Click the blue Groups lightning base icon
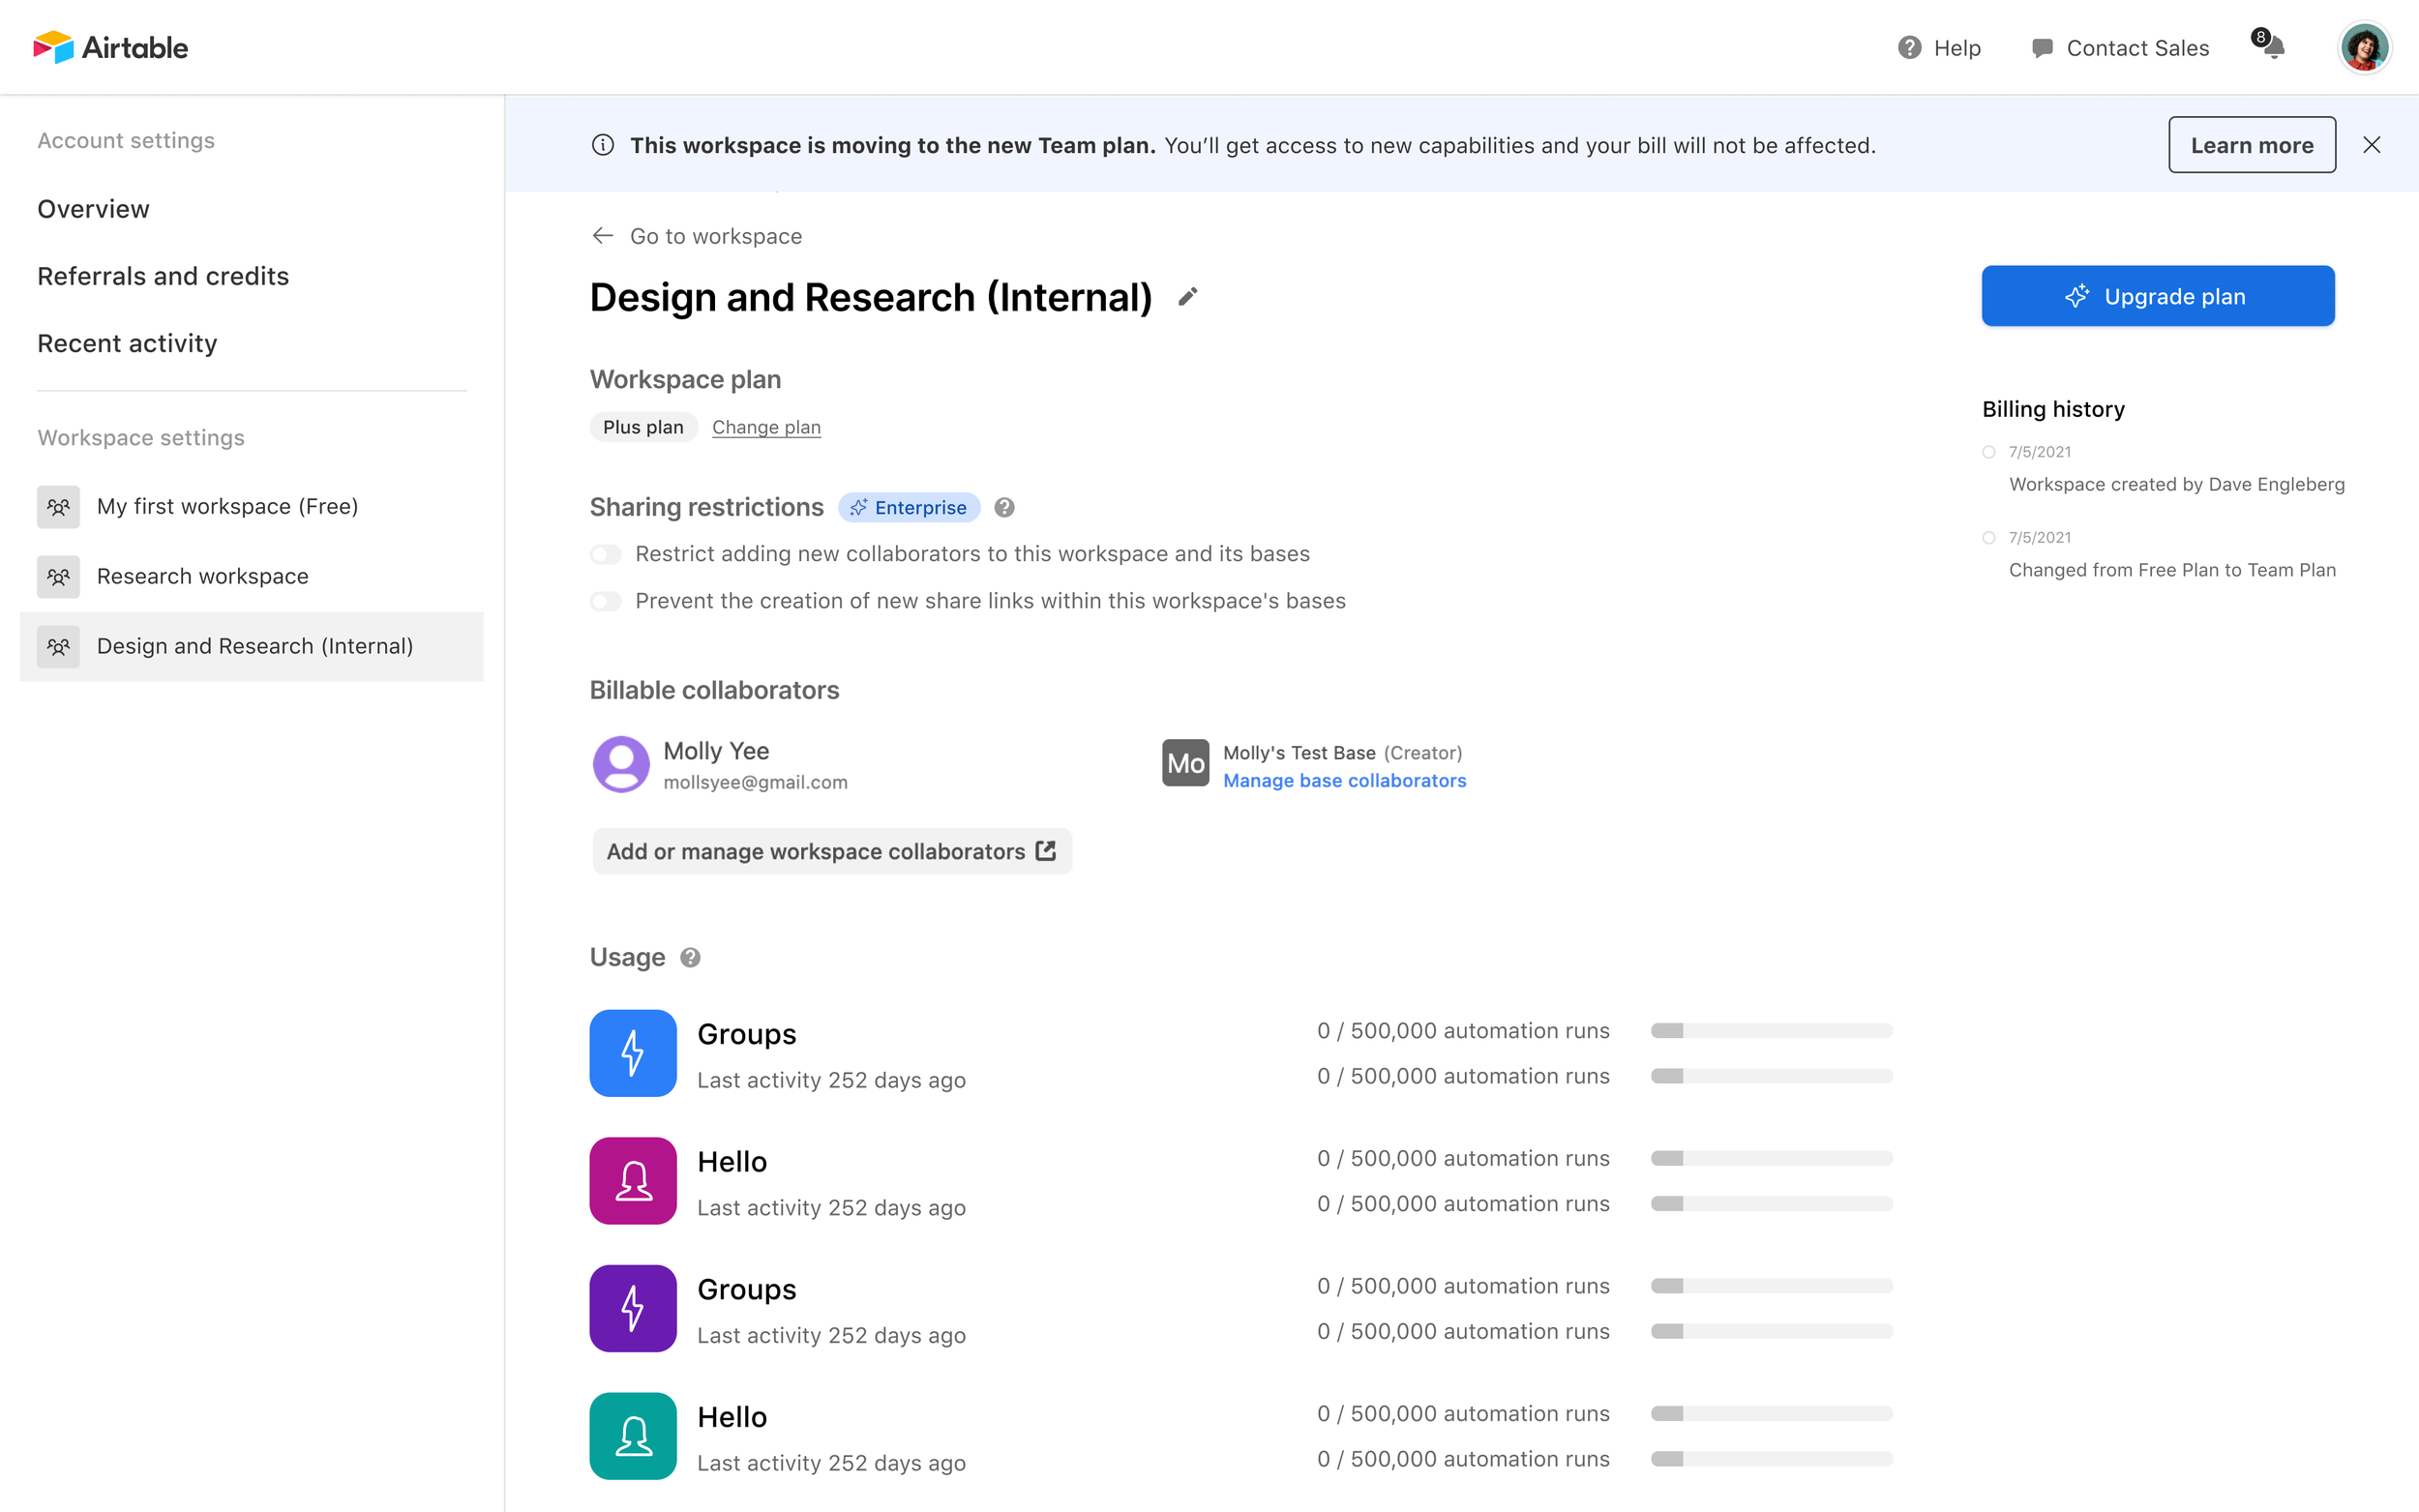The width and height of the screenshot is (2419, 1512). click(x=633, y=1053)
